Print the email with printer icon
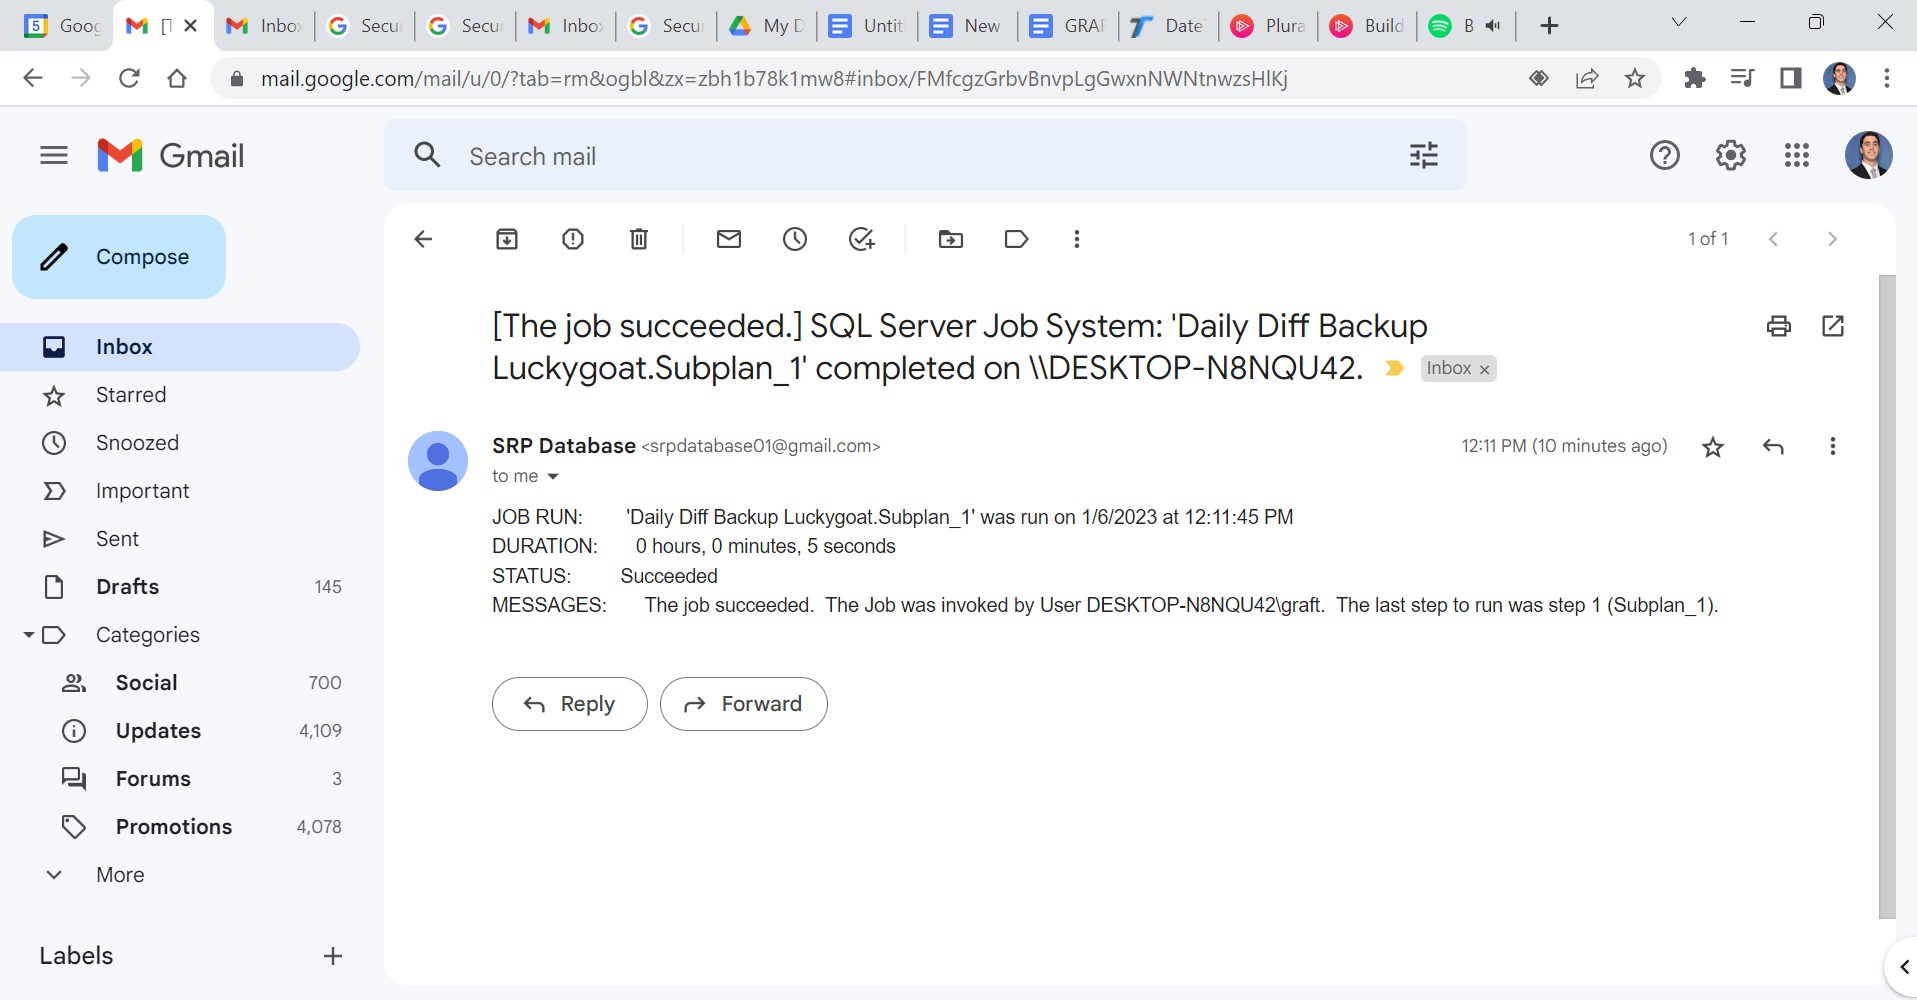 click(1778, 326)
